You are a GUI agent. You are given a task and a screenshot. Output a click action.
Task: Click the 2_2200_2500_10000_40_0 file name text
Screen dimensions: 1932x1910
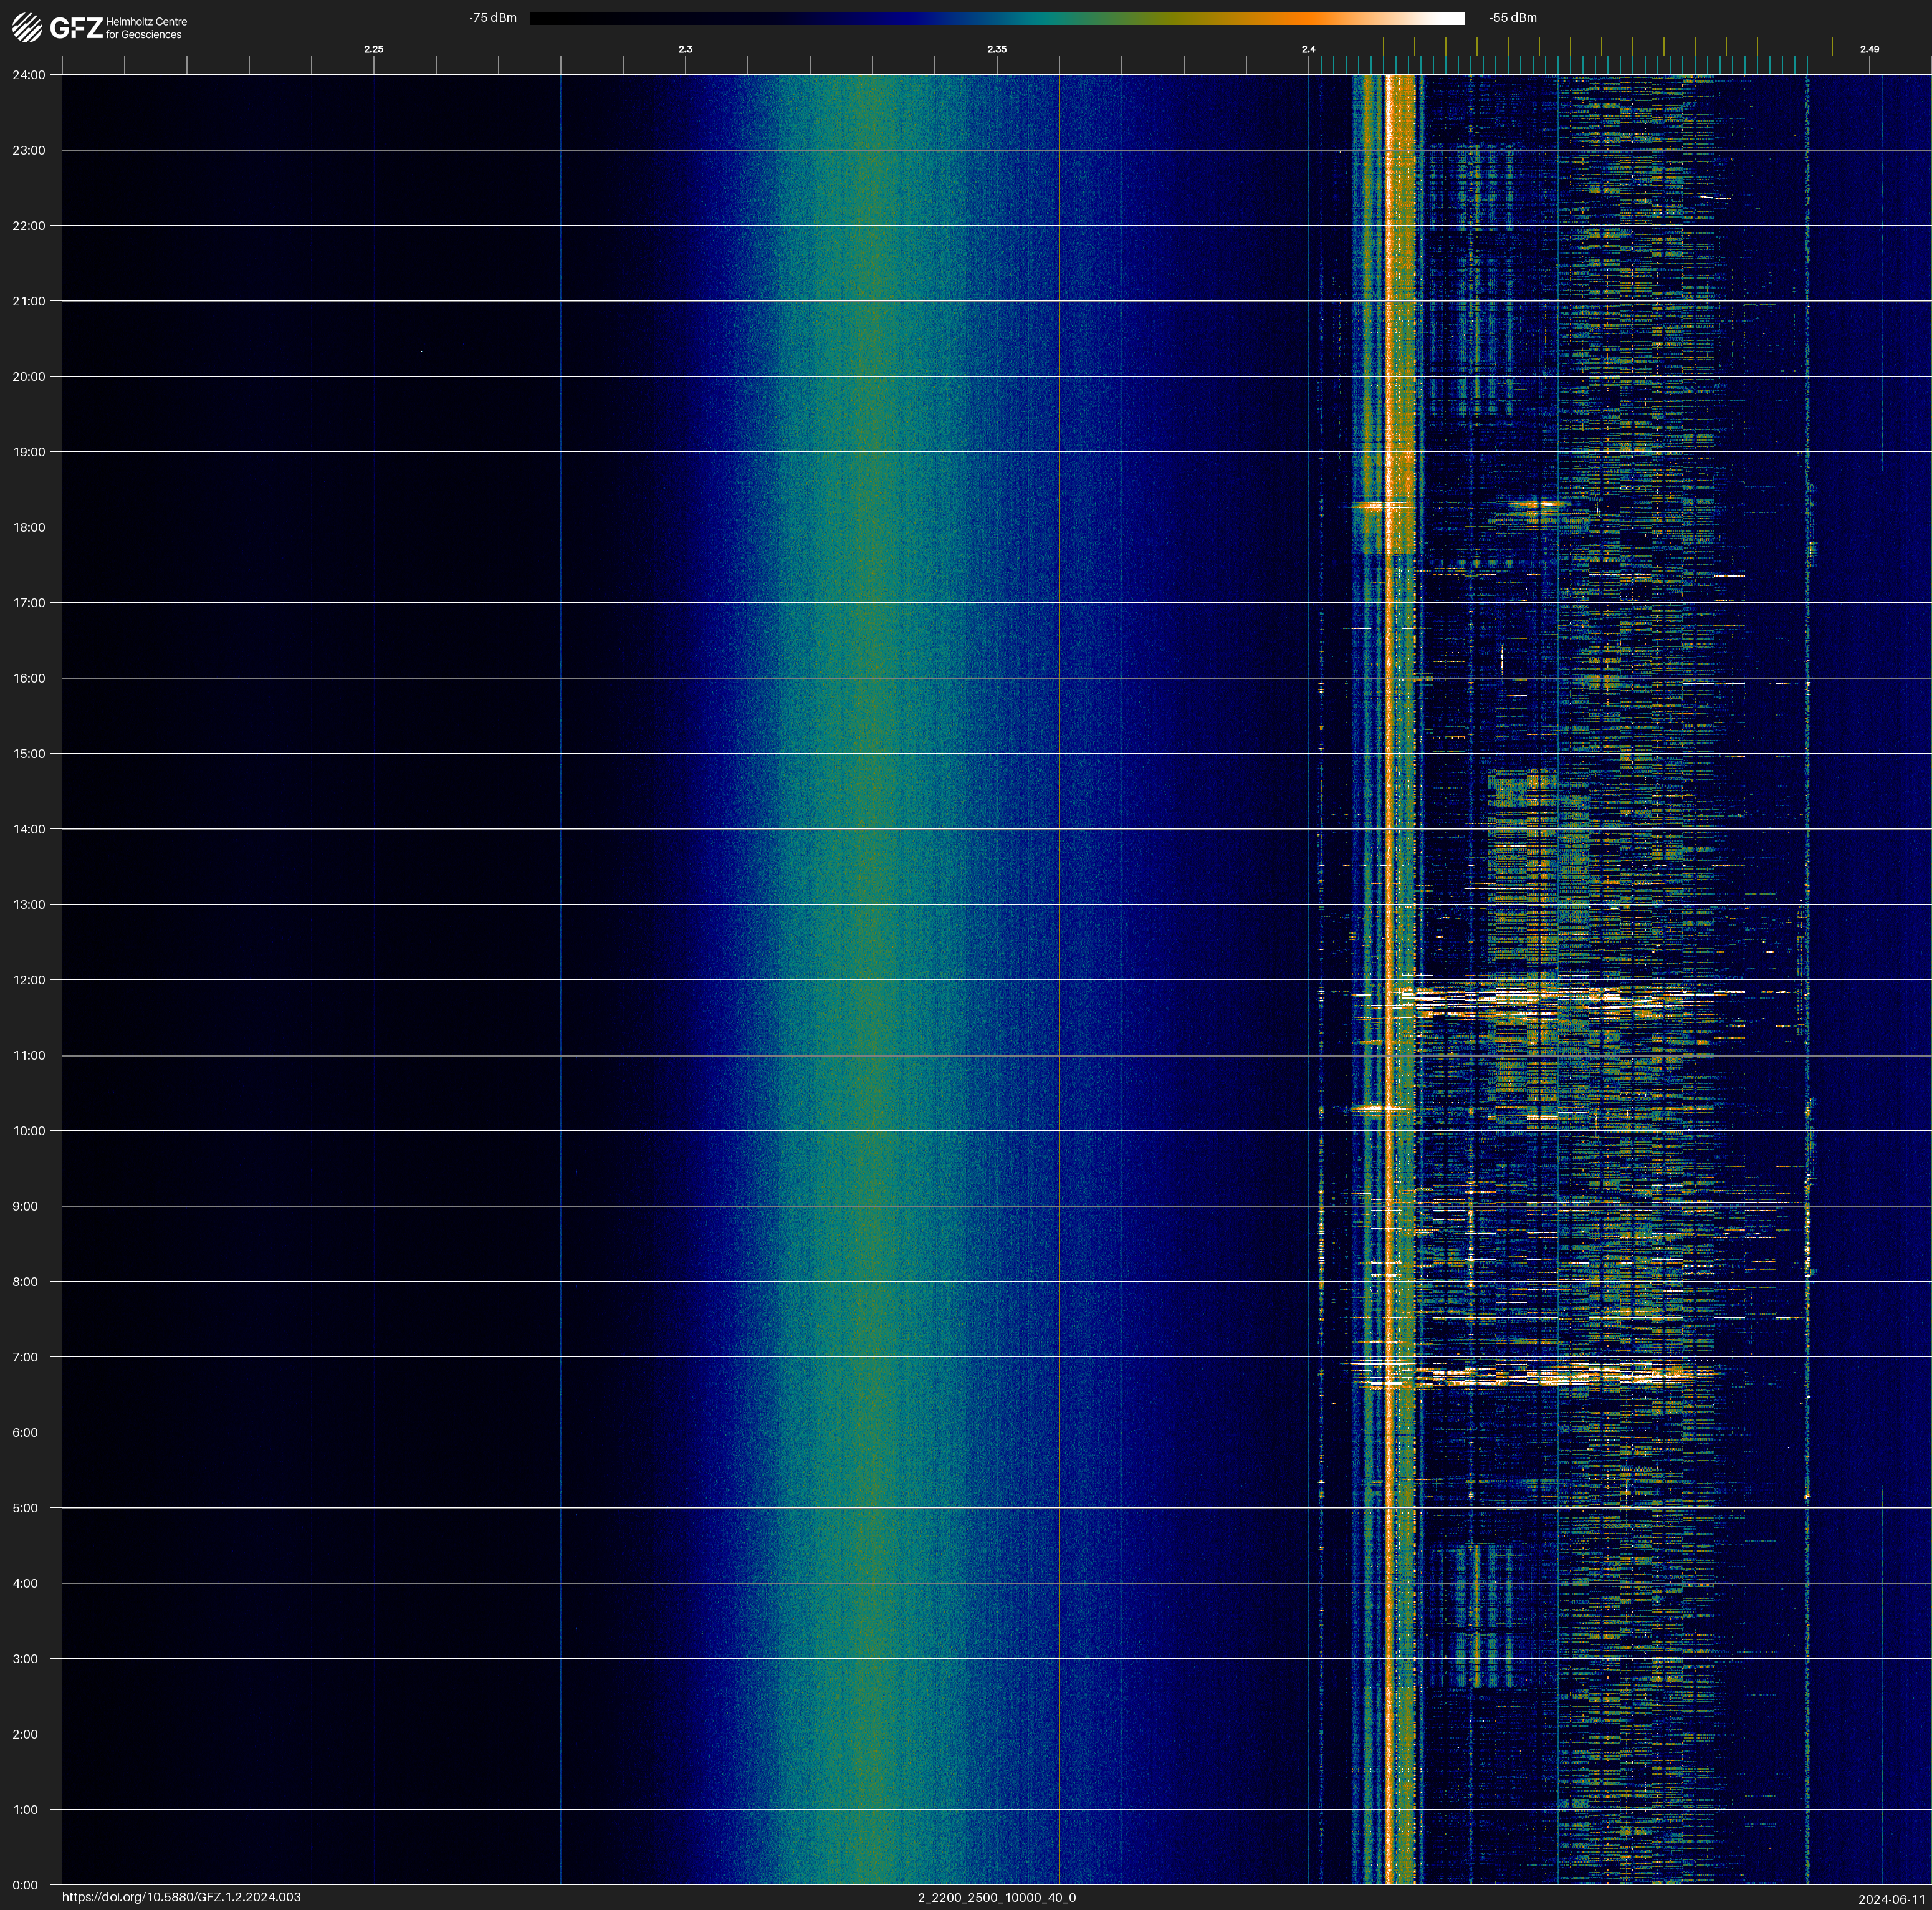pos(997,1897)
